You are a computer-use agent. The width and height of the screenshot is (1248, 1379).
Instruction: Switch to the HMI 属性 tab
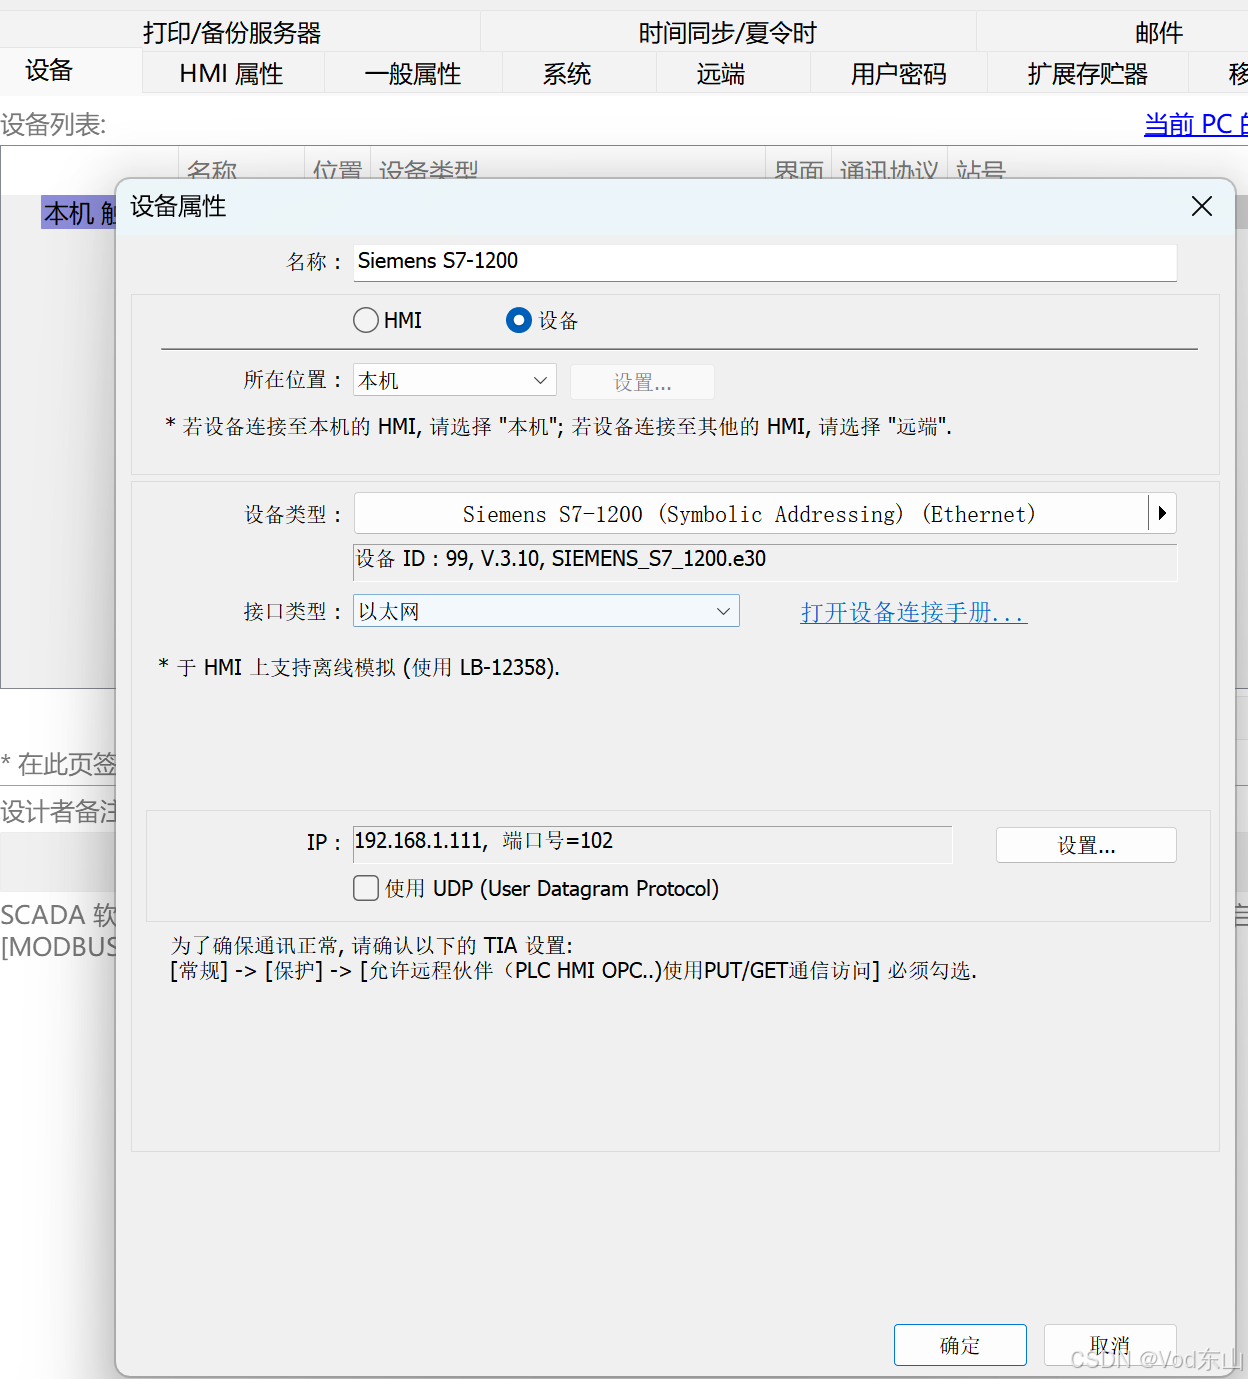point(232,73)
